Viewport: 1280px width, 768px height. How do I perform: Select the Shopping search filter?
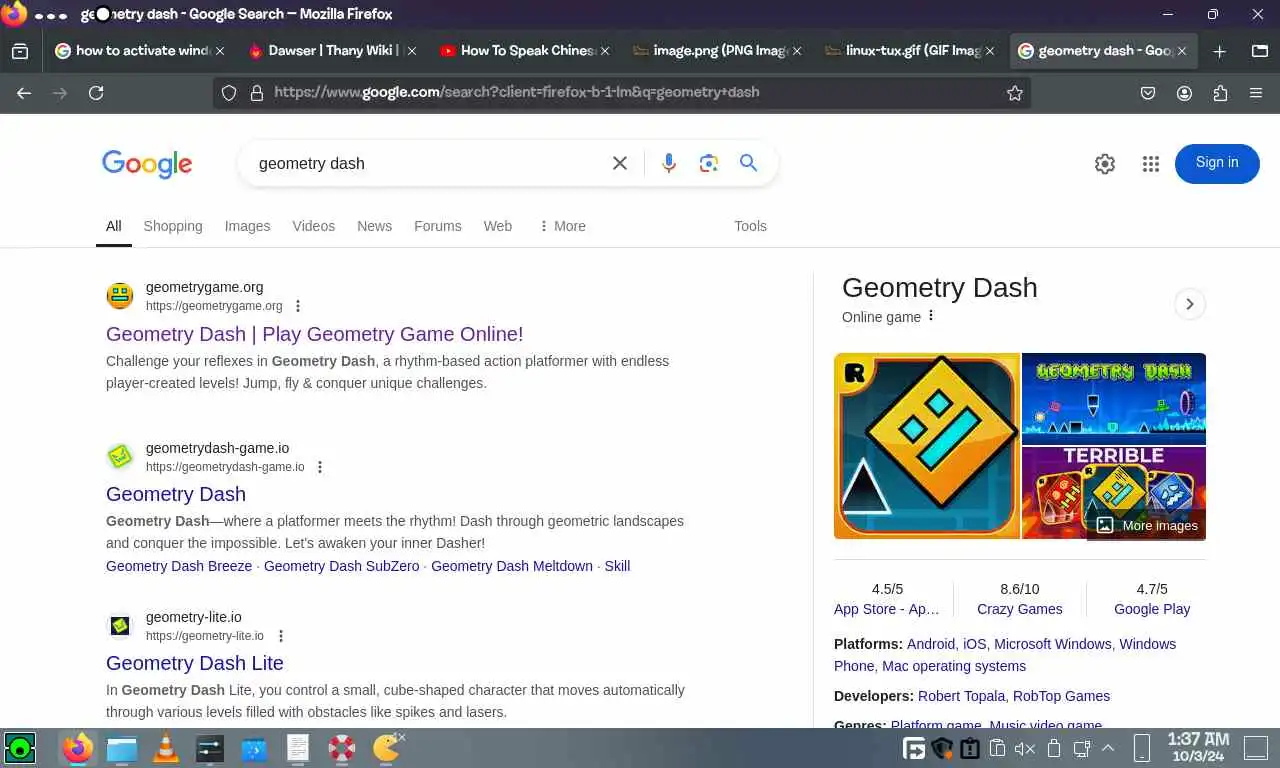pyautogui.click(x=173, y=226)
